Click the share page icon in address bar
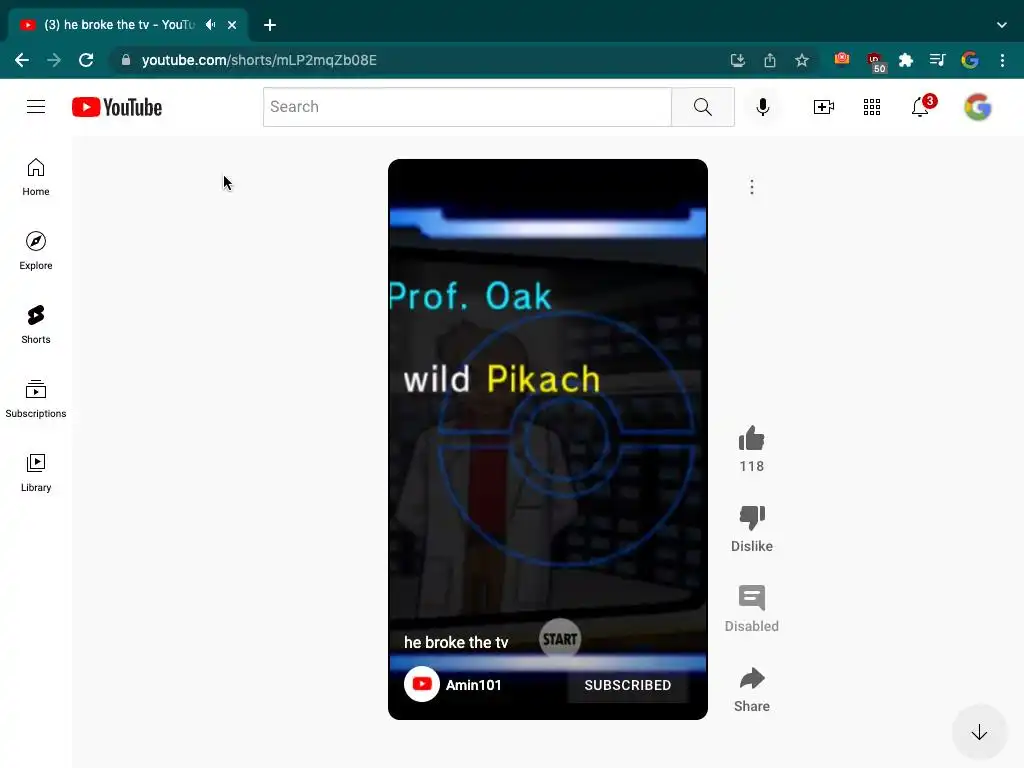The image size is (1024, 768). click(770, 60)
